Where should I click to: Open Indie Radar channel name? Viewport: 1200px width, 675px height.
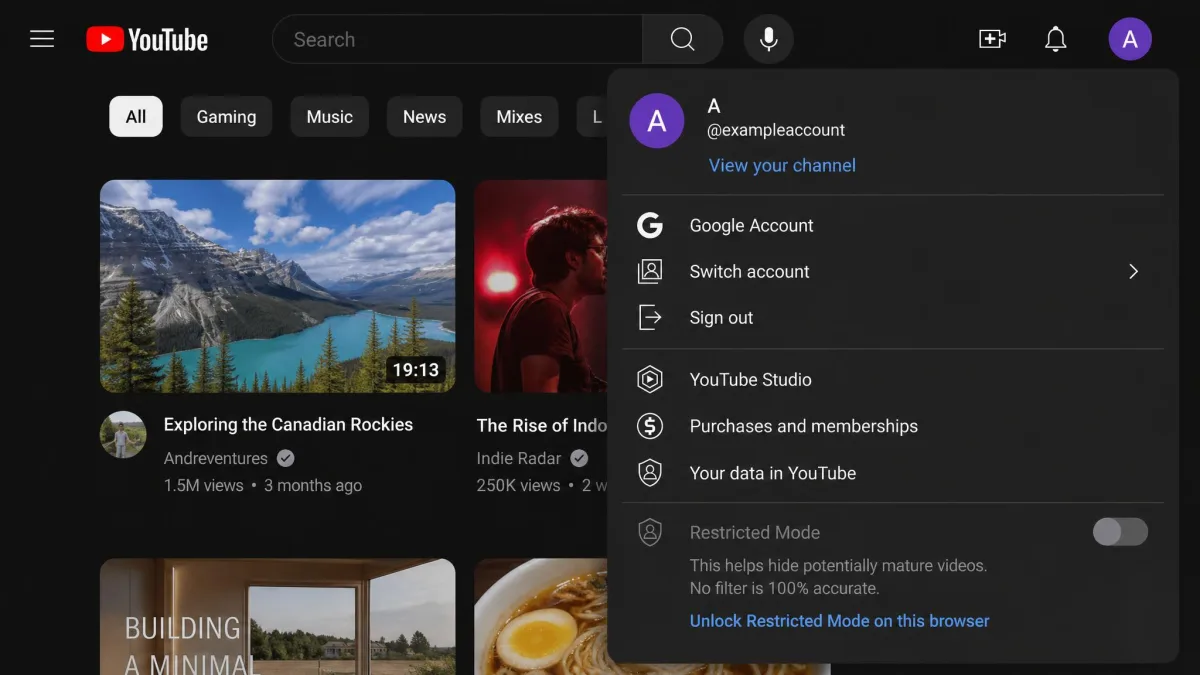tap(519, 458)
